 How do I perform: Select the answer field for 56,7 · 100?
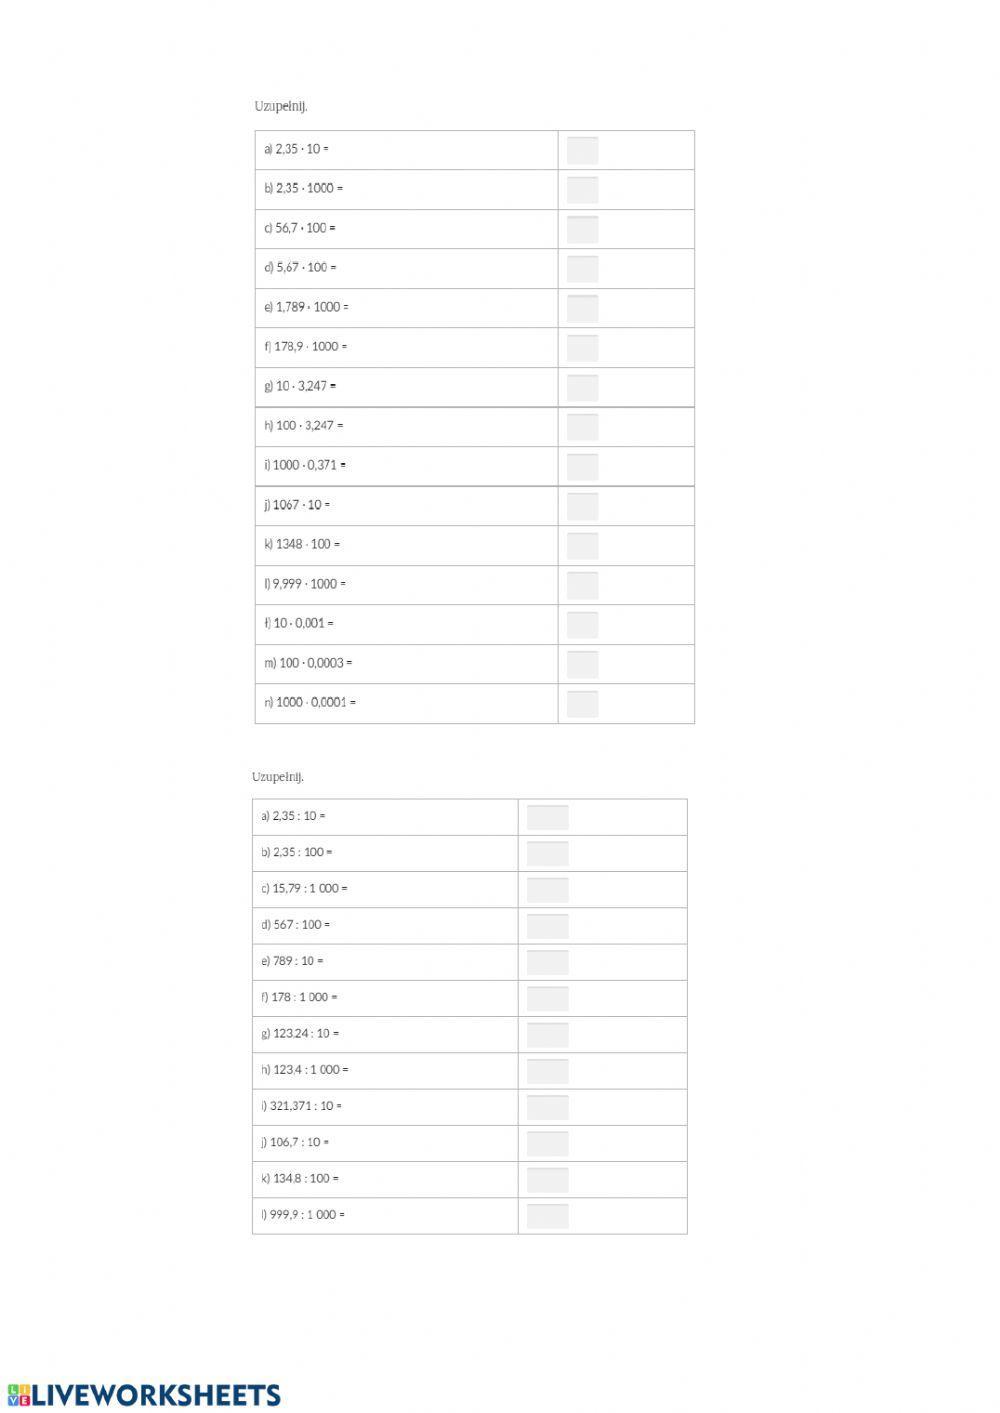(582, 229)
